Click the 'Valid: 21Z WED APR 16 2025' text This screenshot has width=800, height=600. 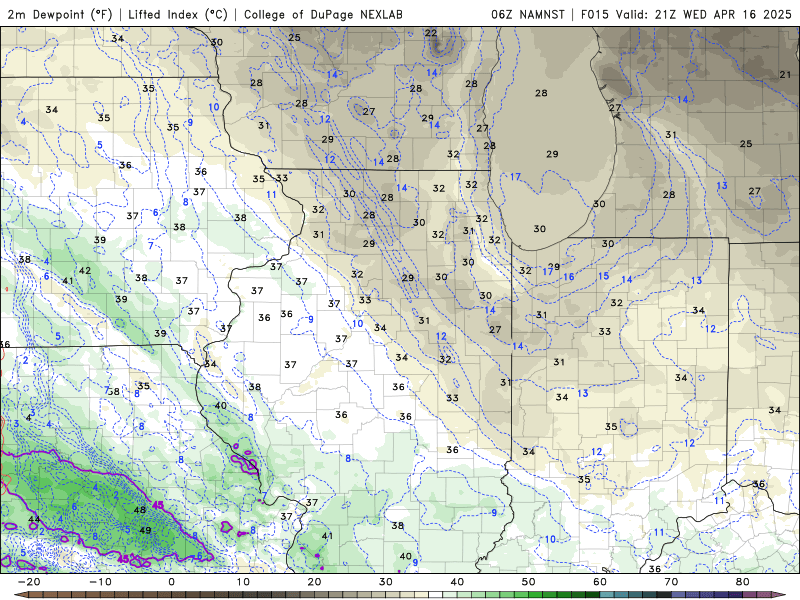(704, 14)
